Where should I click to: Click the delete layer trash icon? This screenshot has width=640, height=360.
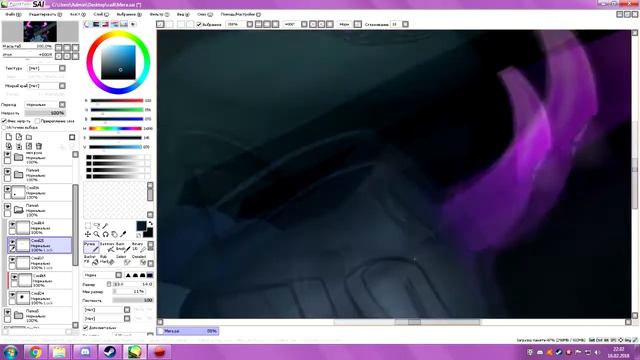pyautogui.click(x=39, y=146)
